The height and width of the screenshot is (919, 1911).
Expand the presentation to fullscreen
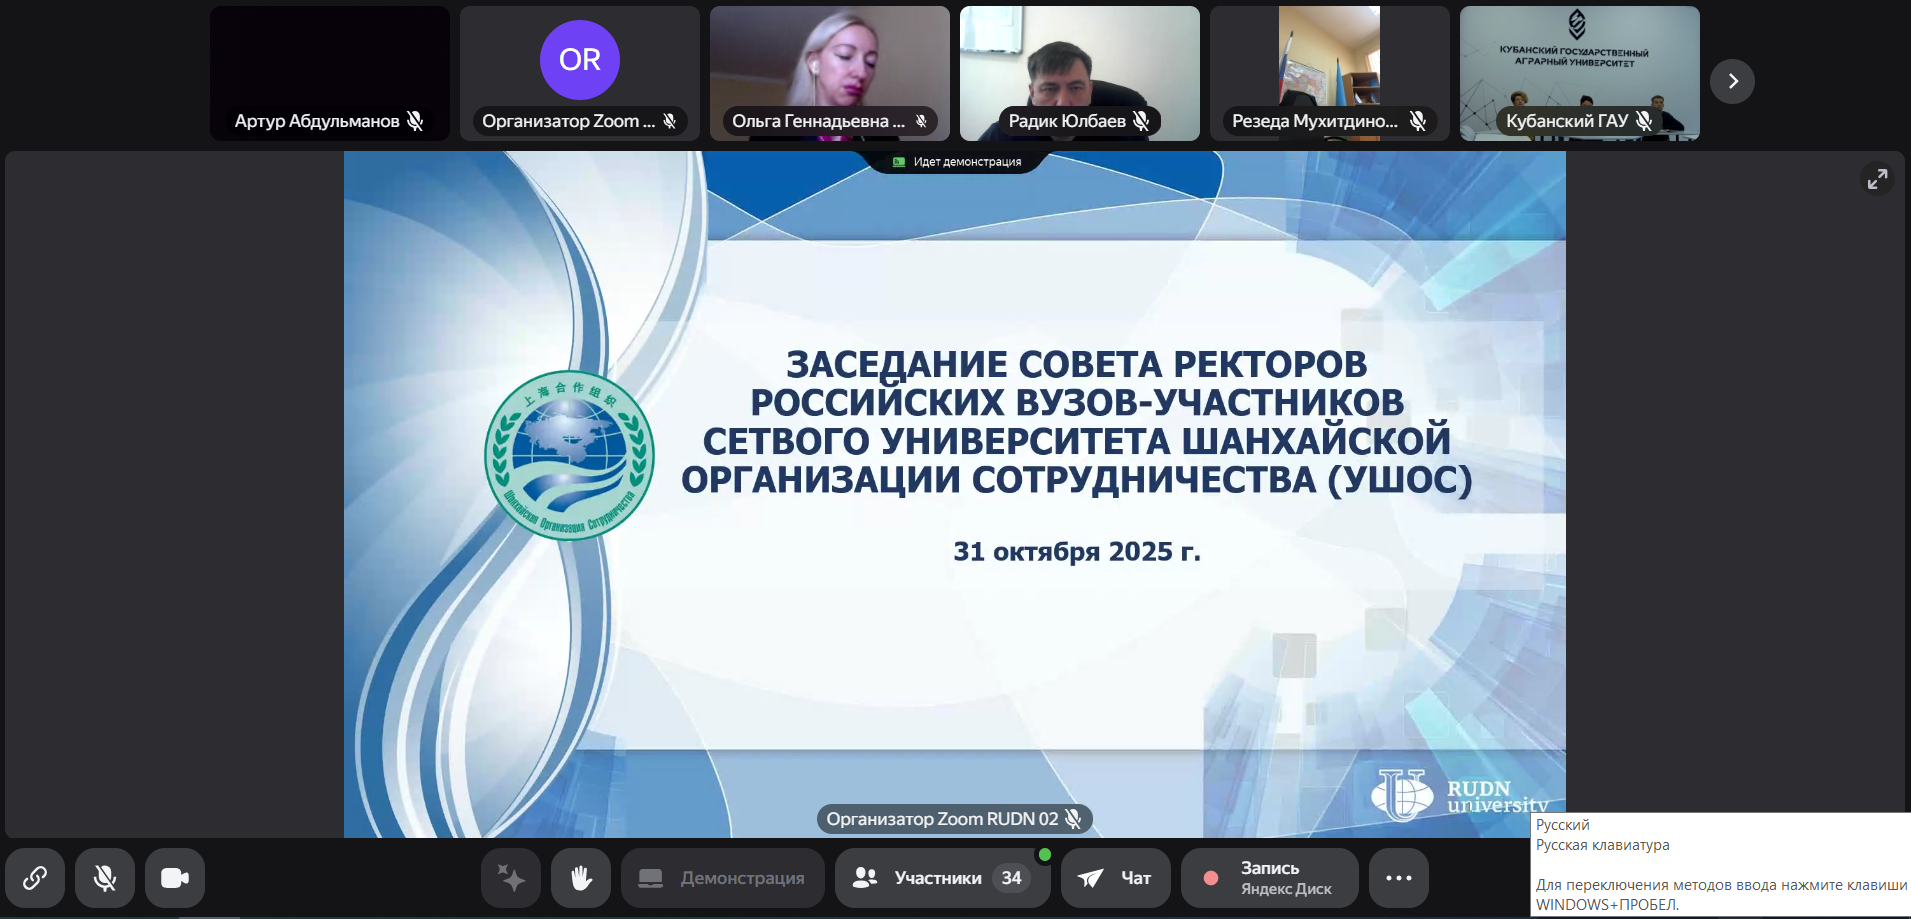[x=1877, y=179]
